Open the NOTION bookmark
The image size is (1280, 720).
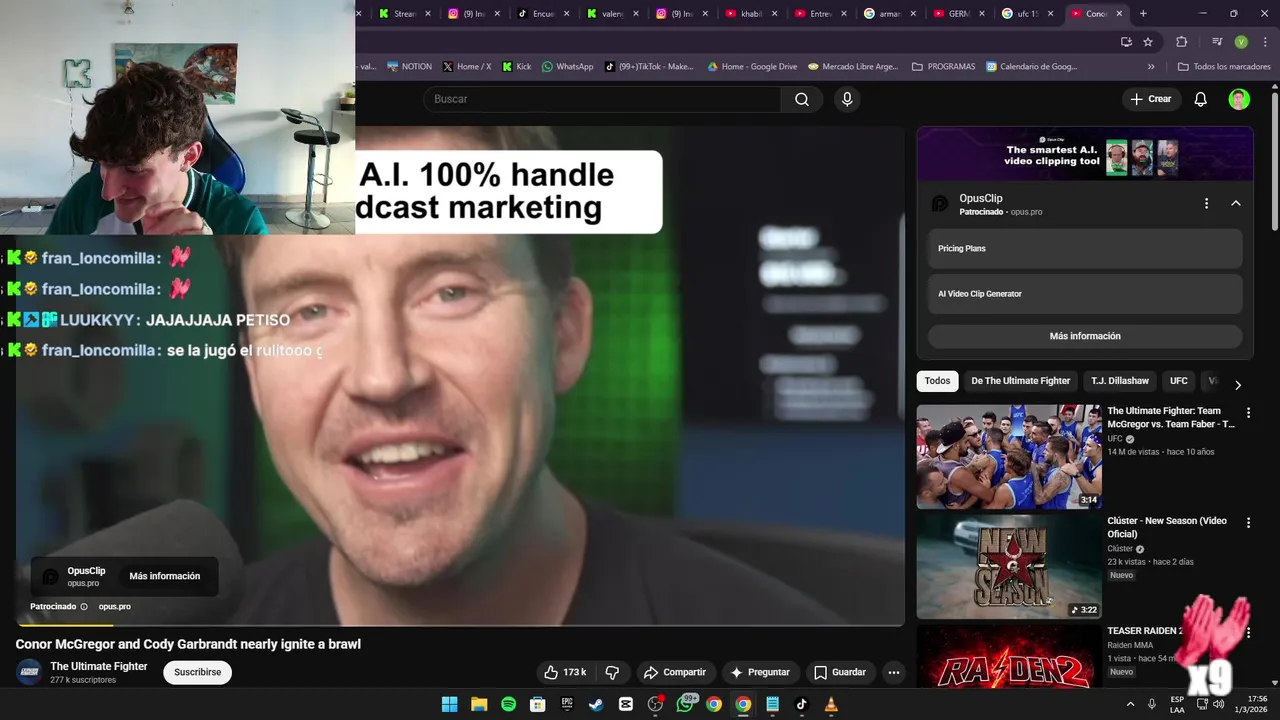coord(409,67)
